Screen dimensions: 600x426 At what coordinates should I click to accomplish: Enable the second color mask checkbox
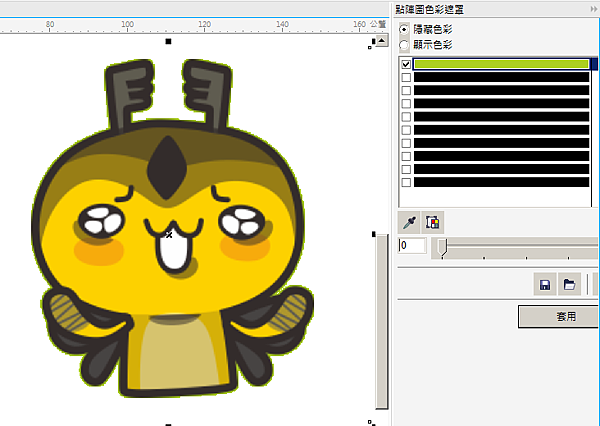tap(405, 77)
